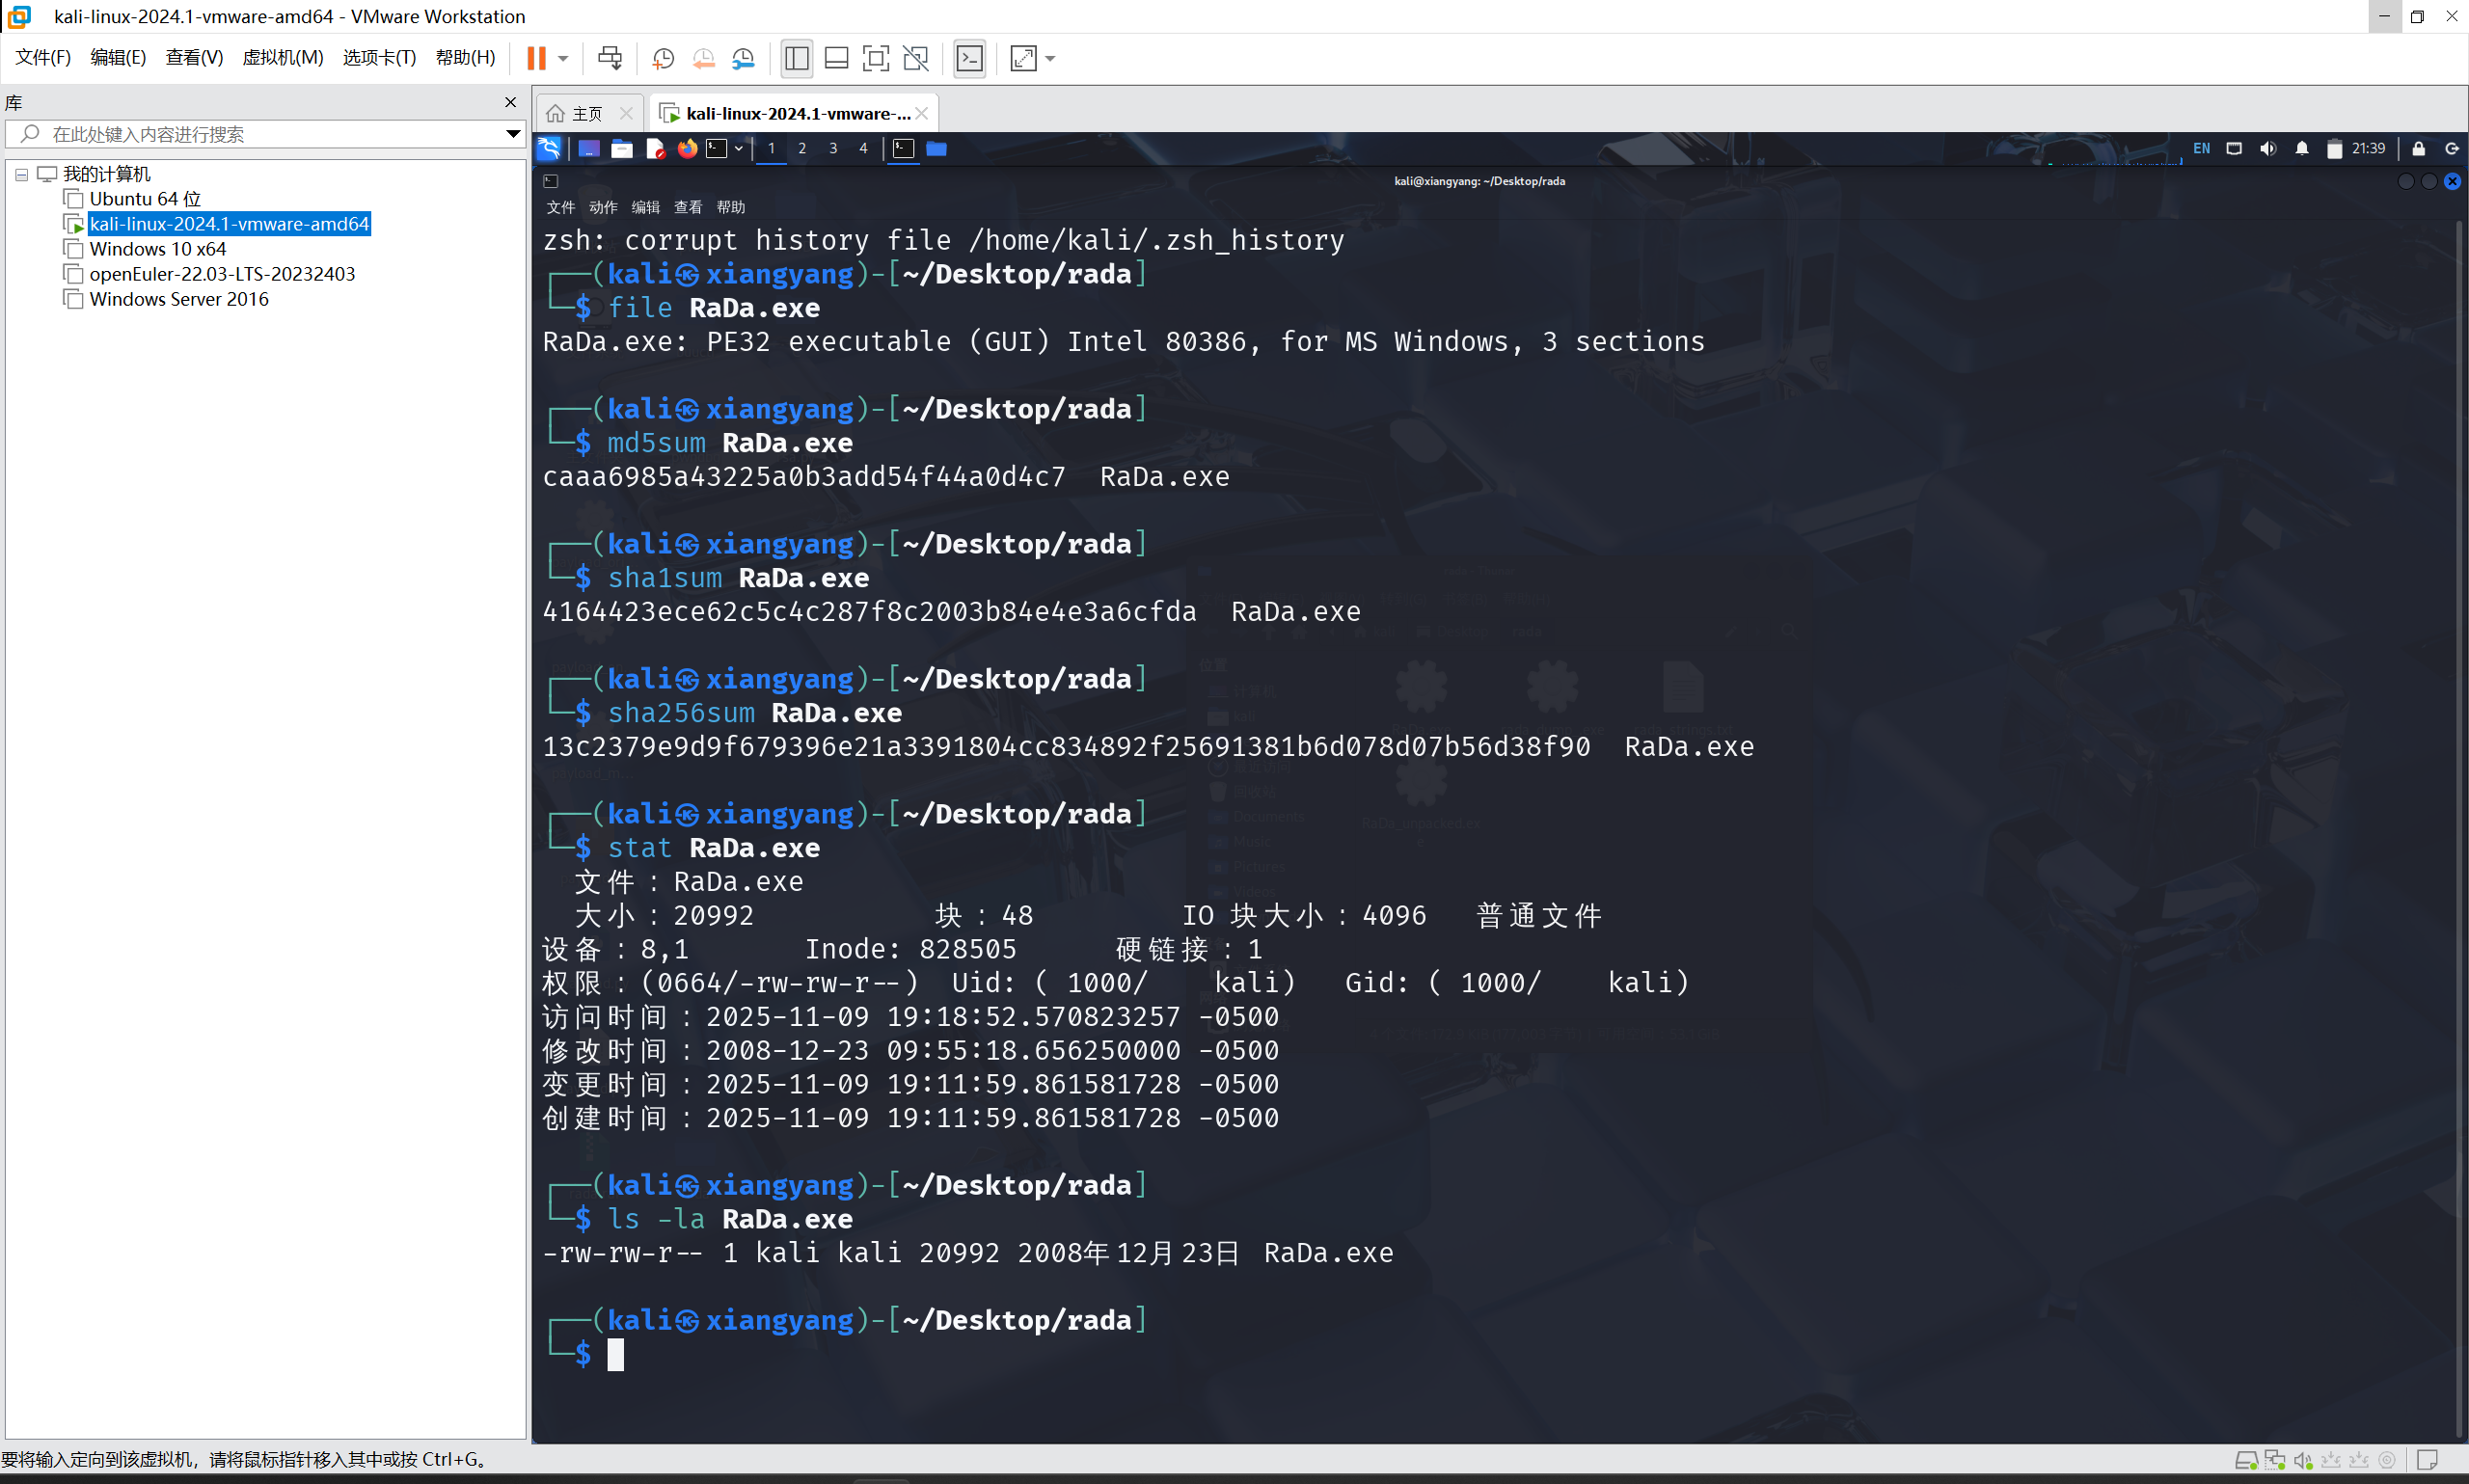The image size is (2469, 1484).
Task: Click the take snapshot clock icon
Action: (662, 58)
